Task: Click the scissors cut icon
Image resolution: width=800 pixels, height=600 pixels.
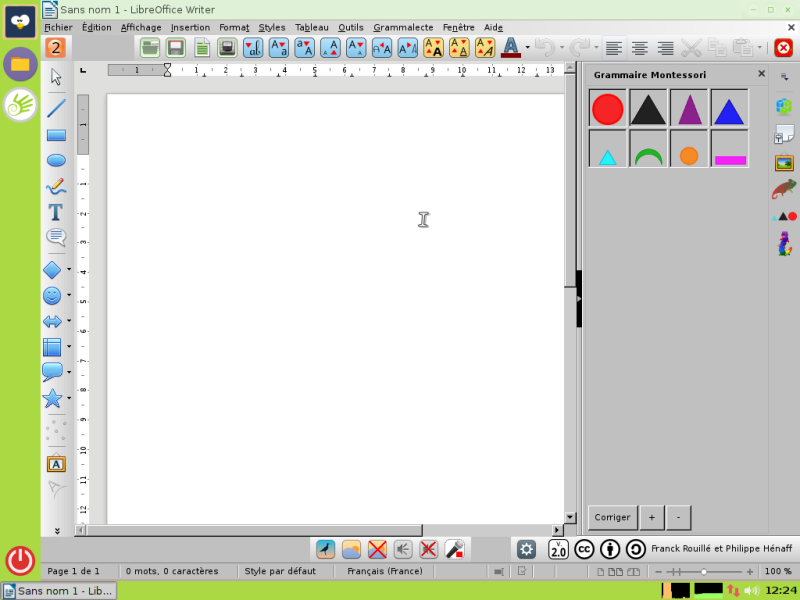Action: 691,48
